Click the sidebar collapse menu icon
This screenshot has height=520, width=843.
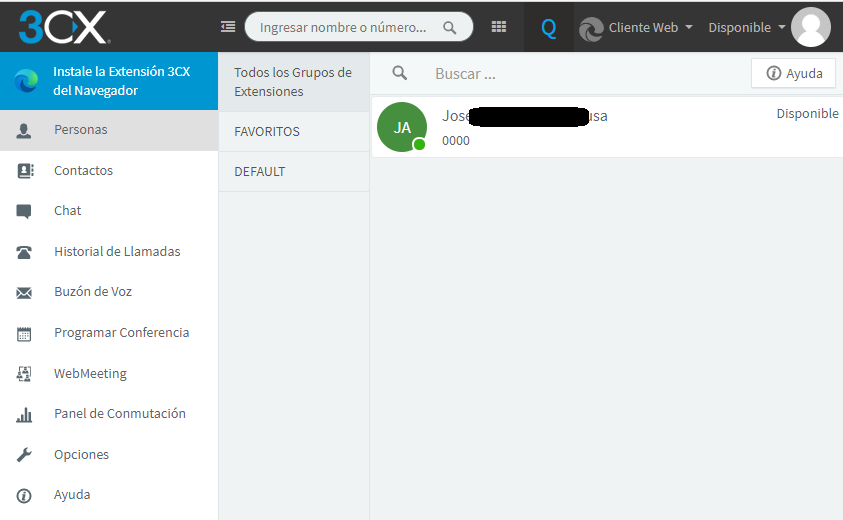pyautogui.click(x=228, y=27)
